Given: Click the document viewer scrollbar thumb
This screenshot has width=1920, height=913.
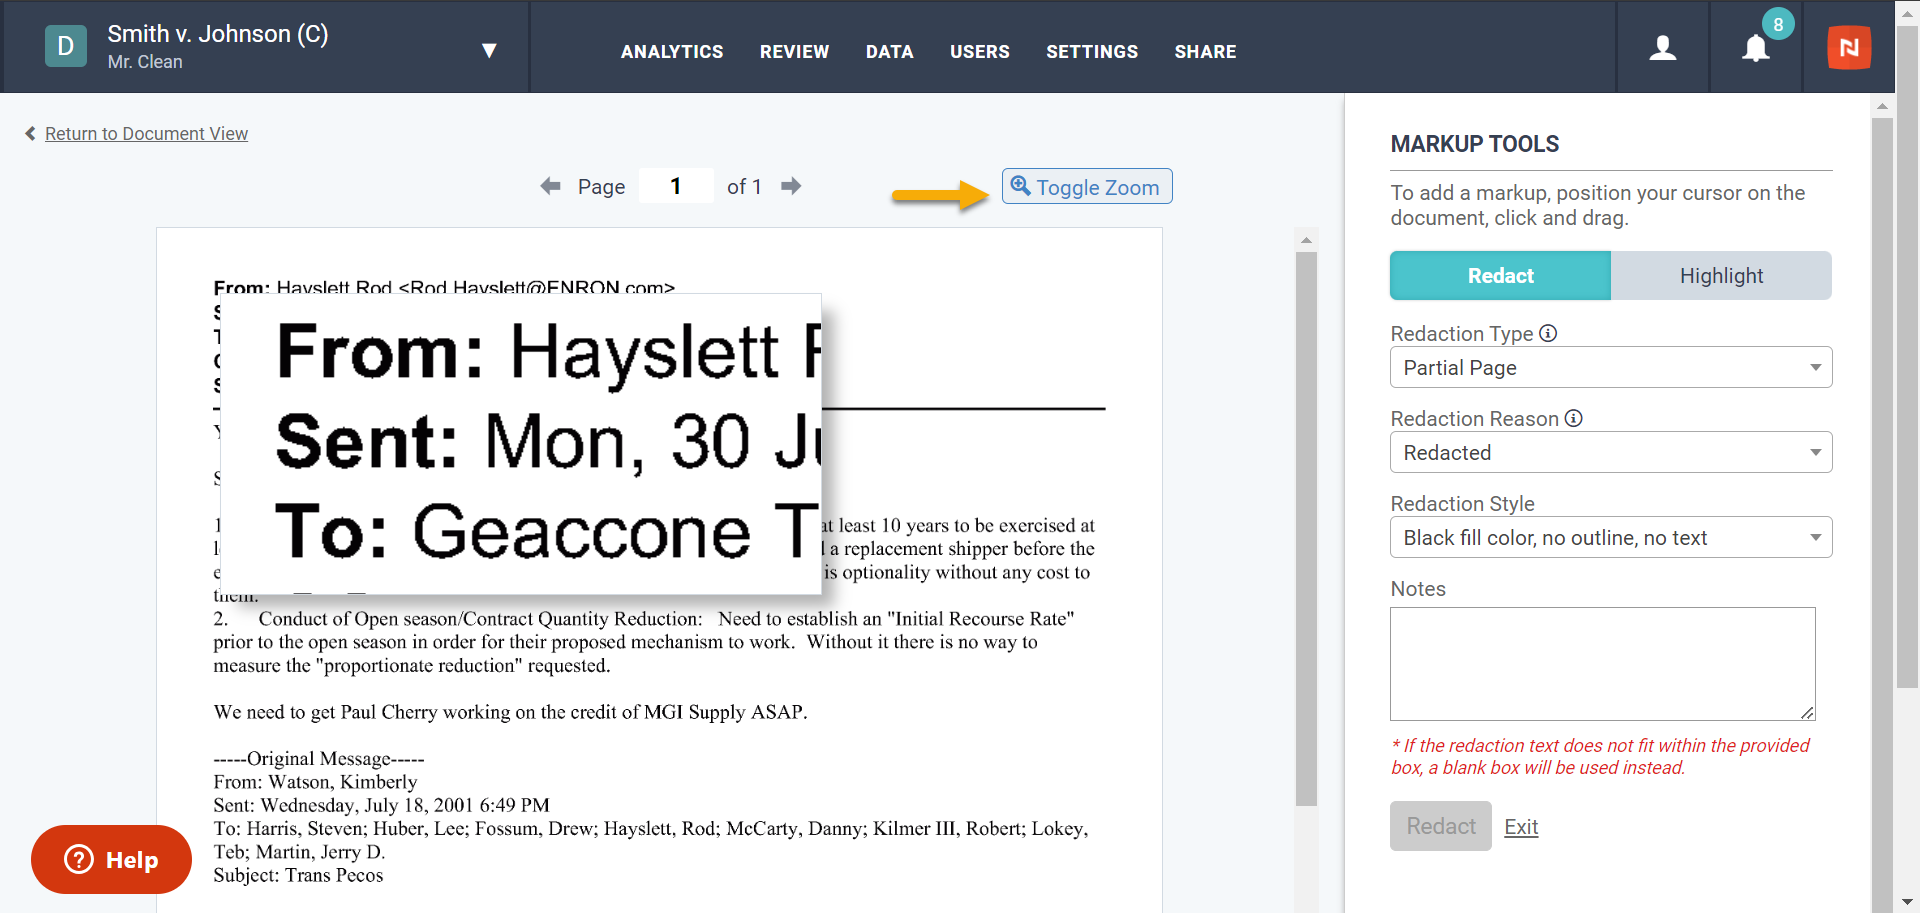Looking at the screenshot, I should pyautogui.click(x=1306, y=528).
